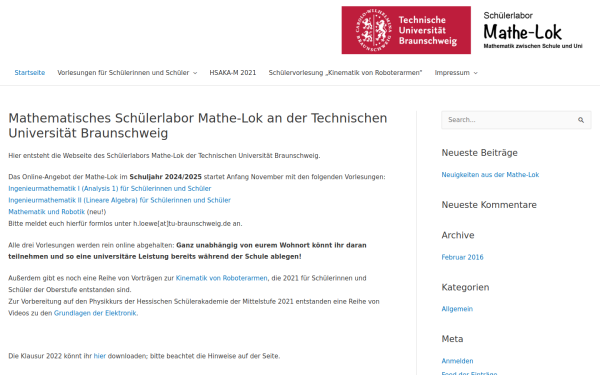This screenshot has height=375, width=600.
Task: Follow the Kinematik von Roboterarmen text link
Action: (222, 278)
